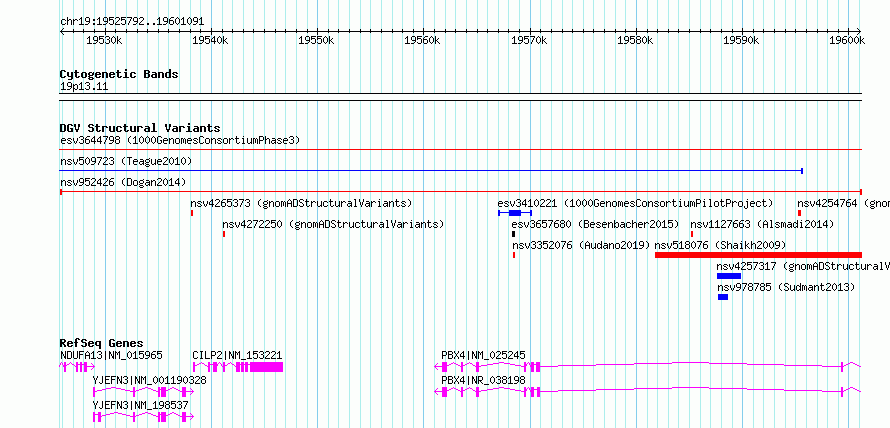890x428 pixels.
Task: Open variant label nsv4272250 (gnomADStructuralVariants)
Action: pyautogui.click(x=333, y=224)
